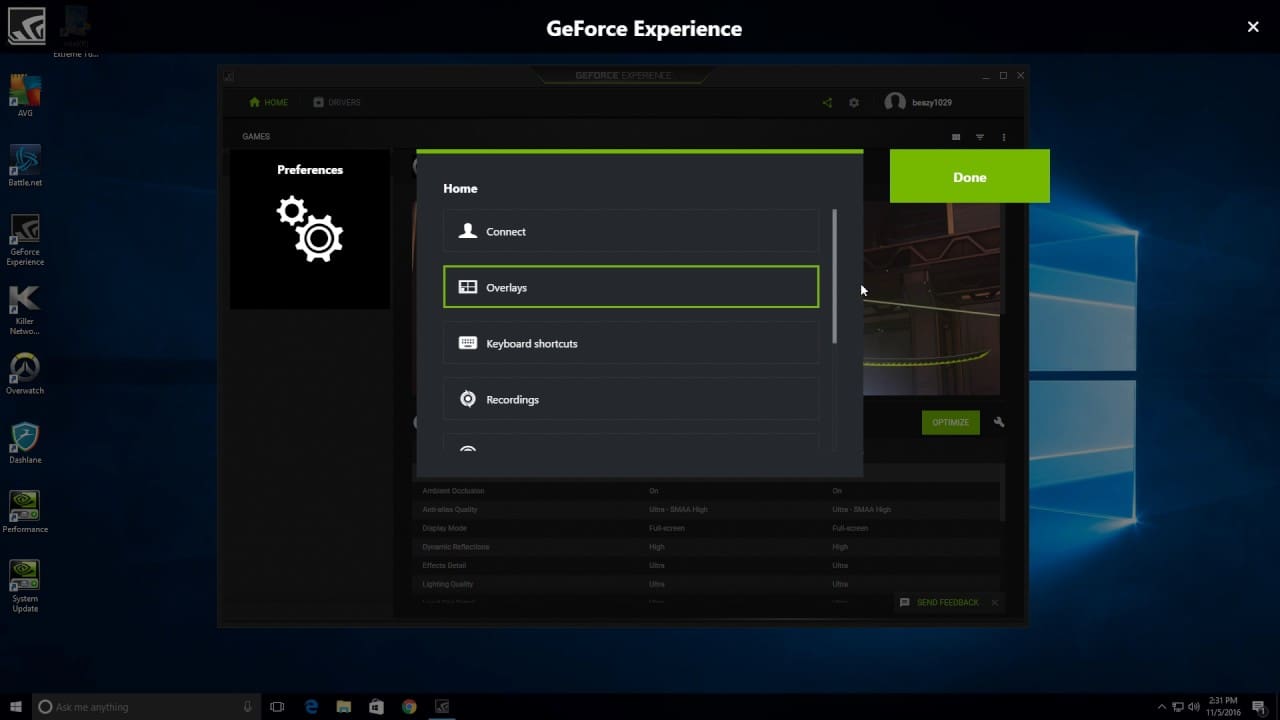Open File Explorer from the taskbar
The height and width of the screenshot is (720, 1280).
[343, 707]
